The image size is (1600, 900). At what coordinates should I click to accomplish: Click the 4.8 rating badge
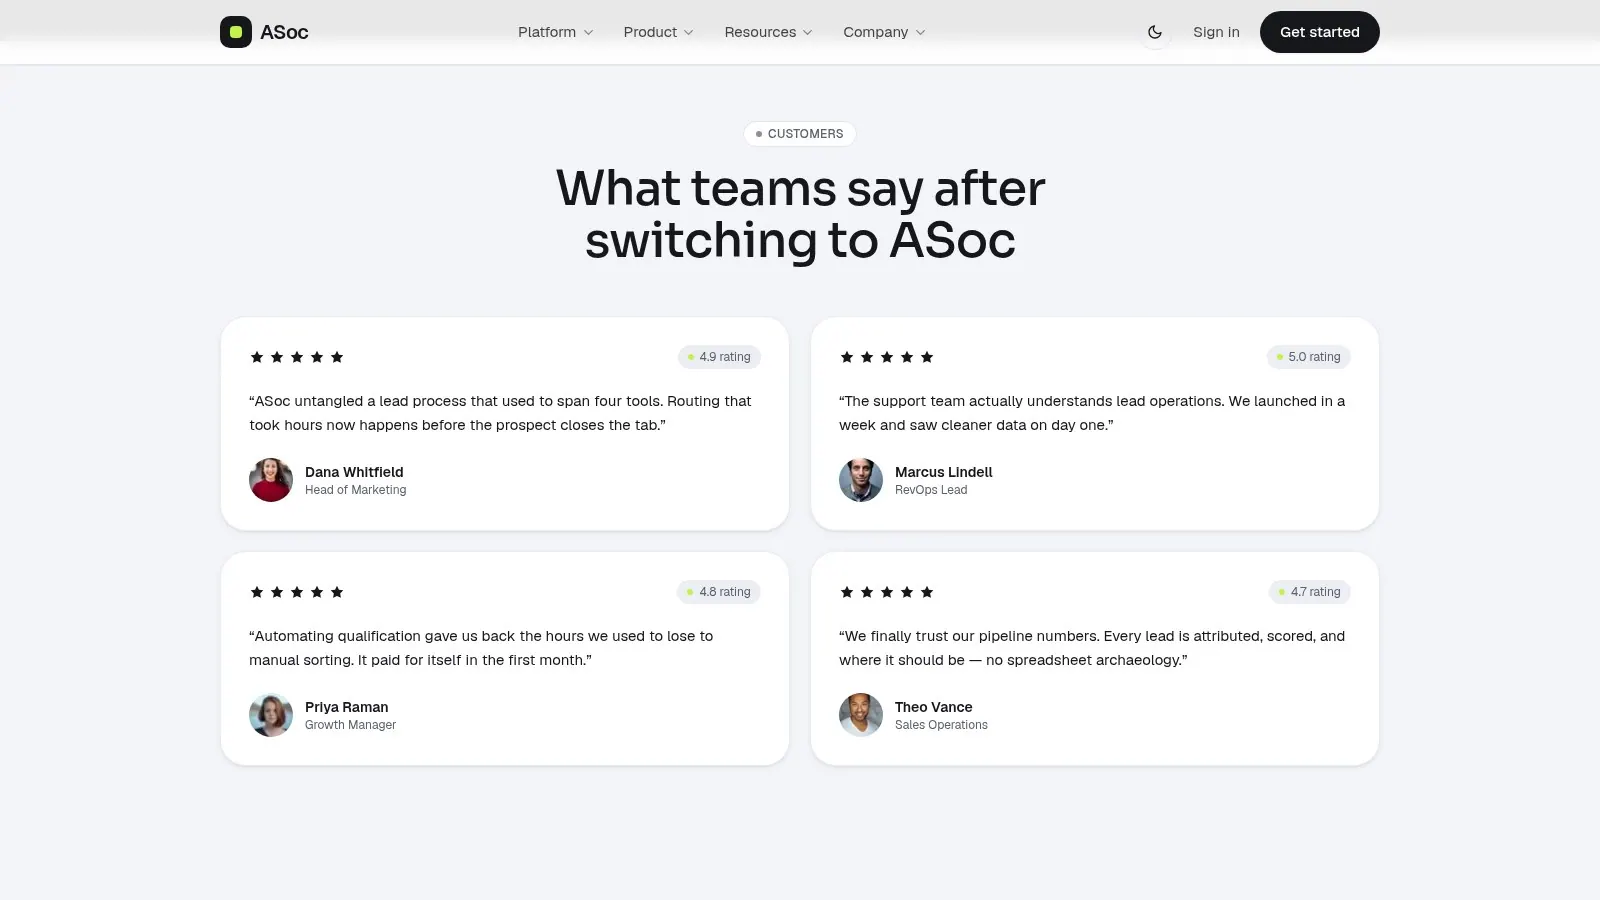pyautogui.click(x=719, y=592)
